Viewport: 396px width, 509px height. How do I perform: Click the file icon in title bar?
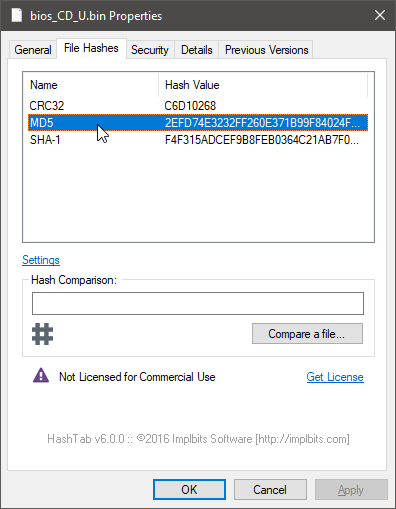coord(16,15)
